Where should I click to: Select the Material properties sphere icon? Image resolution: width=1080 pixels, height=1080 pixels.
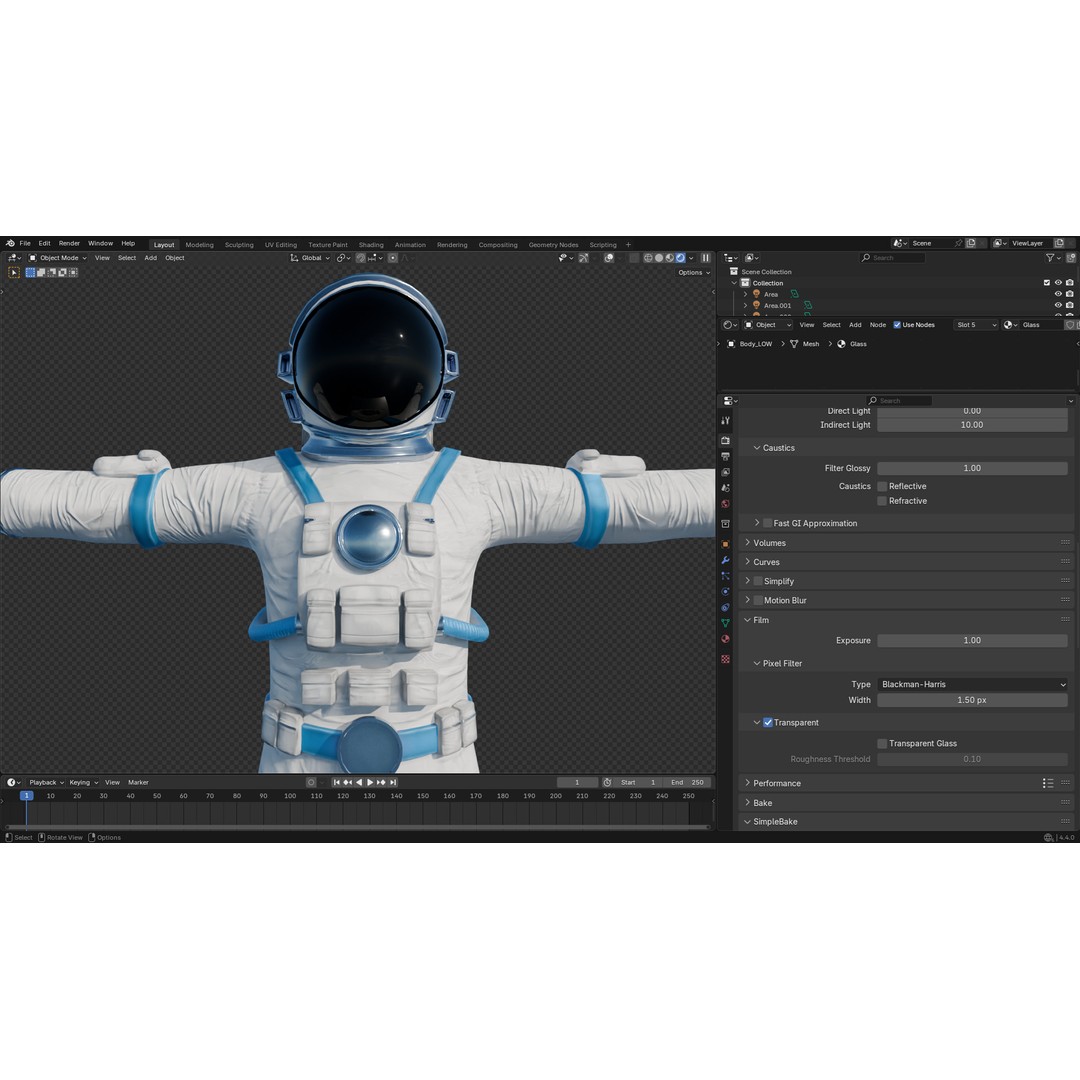[x=725, y=637]
